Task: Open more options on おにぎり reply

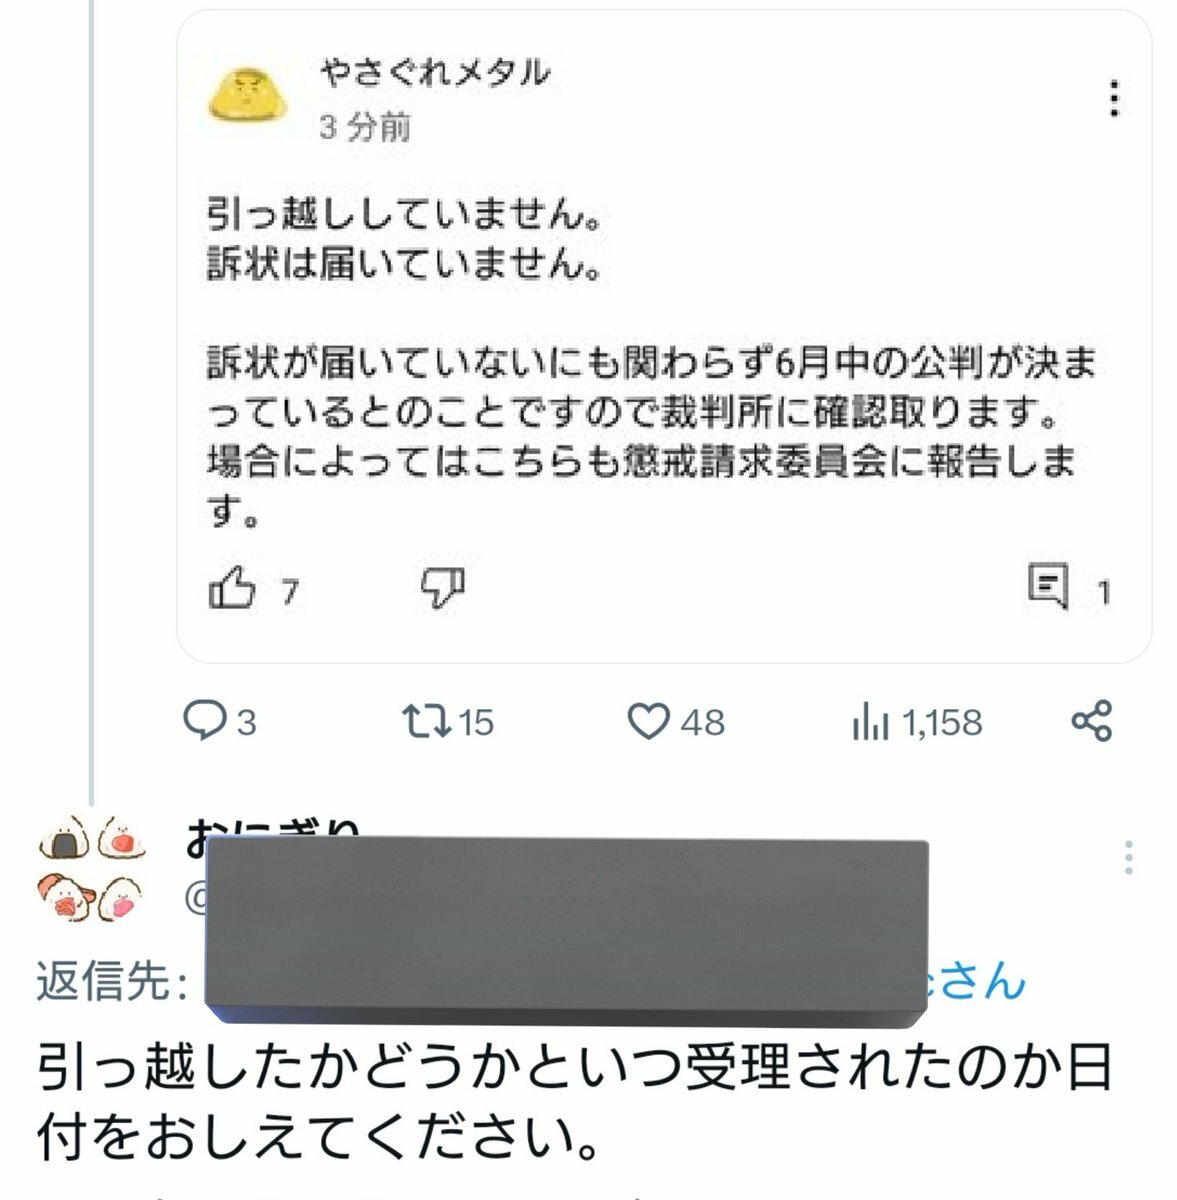Action: [x=1128, y=858]
